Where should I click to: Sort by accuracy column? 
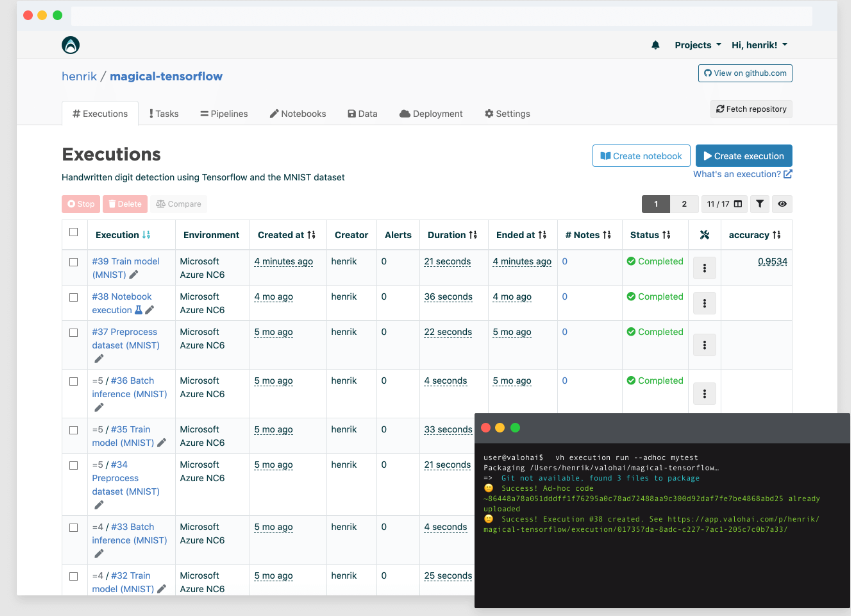pyautogui.click(x=754, y=235)
